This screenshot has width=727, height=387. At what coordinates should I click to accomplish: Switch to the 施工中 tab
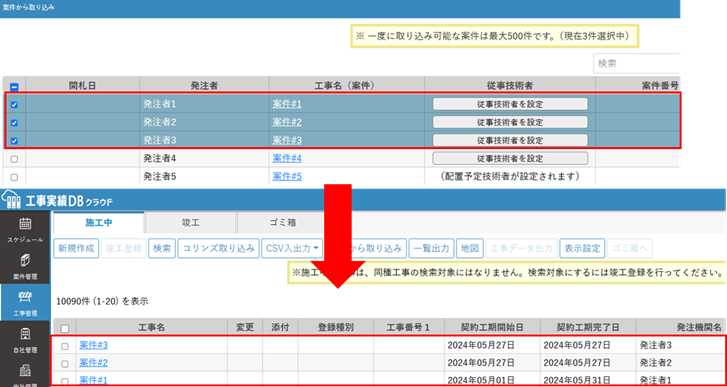coord(99,222)
